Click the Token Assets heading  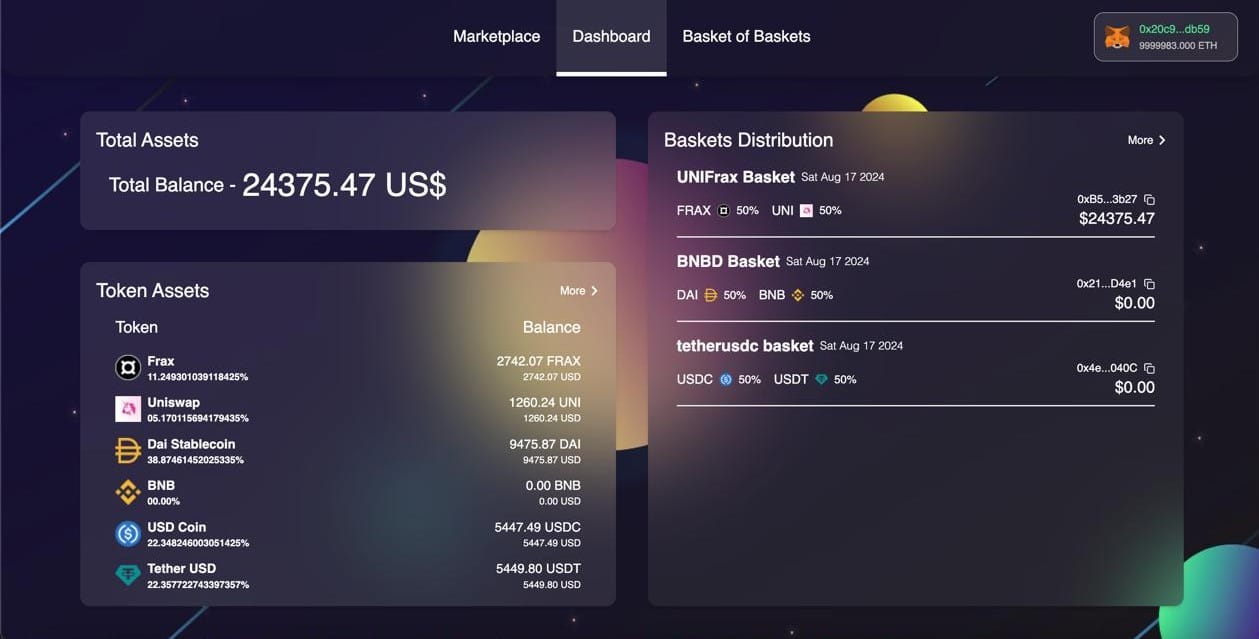pyautogui.click(x=152, y=290)
